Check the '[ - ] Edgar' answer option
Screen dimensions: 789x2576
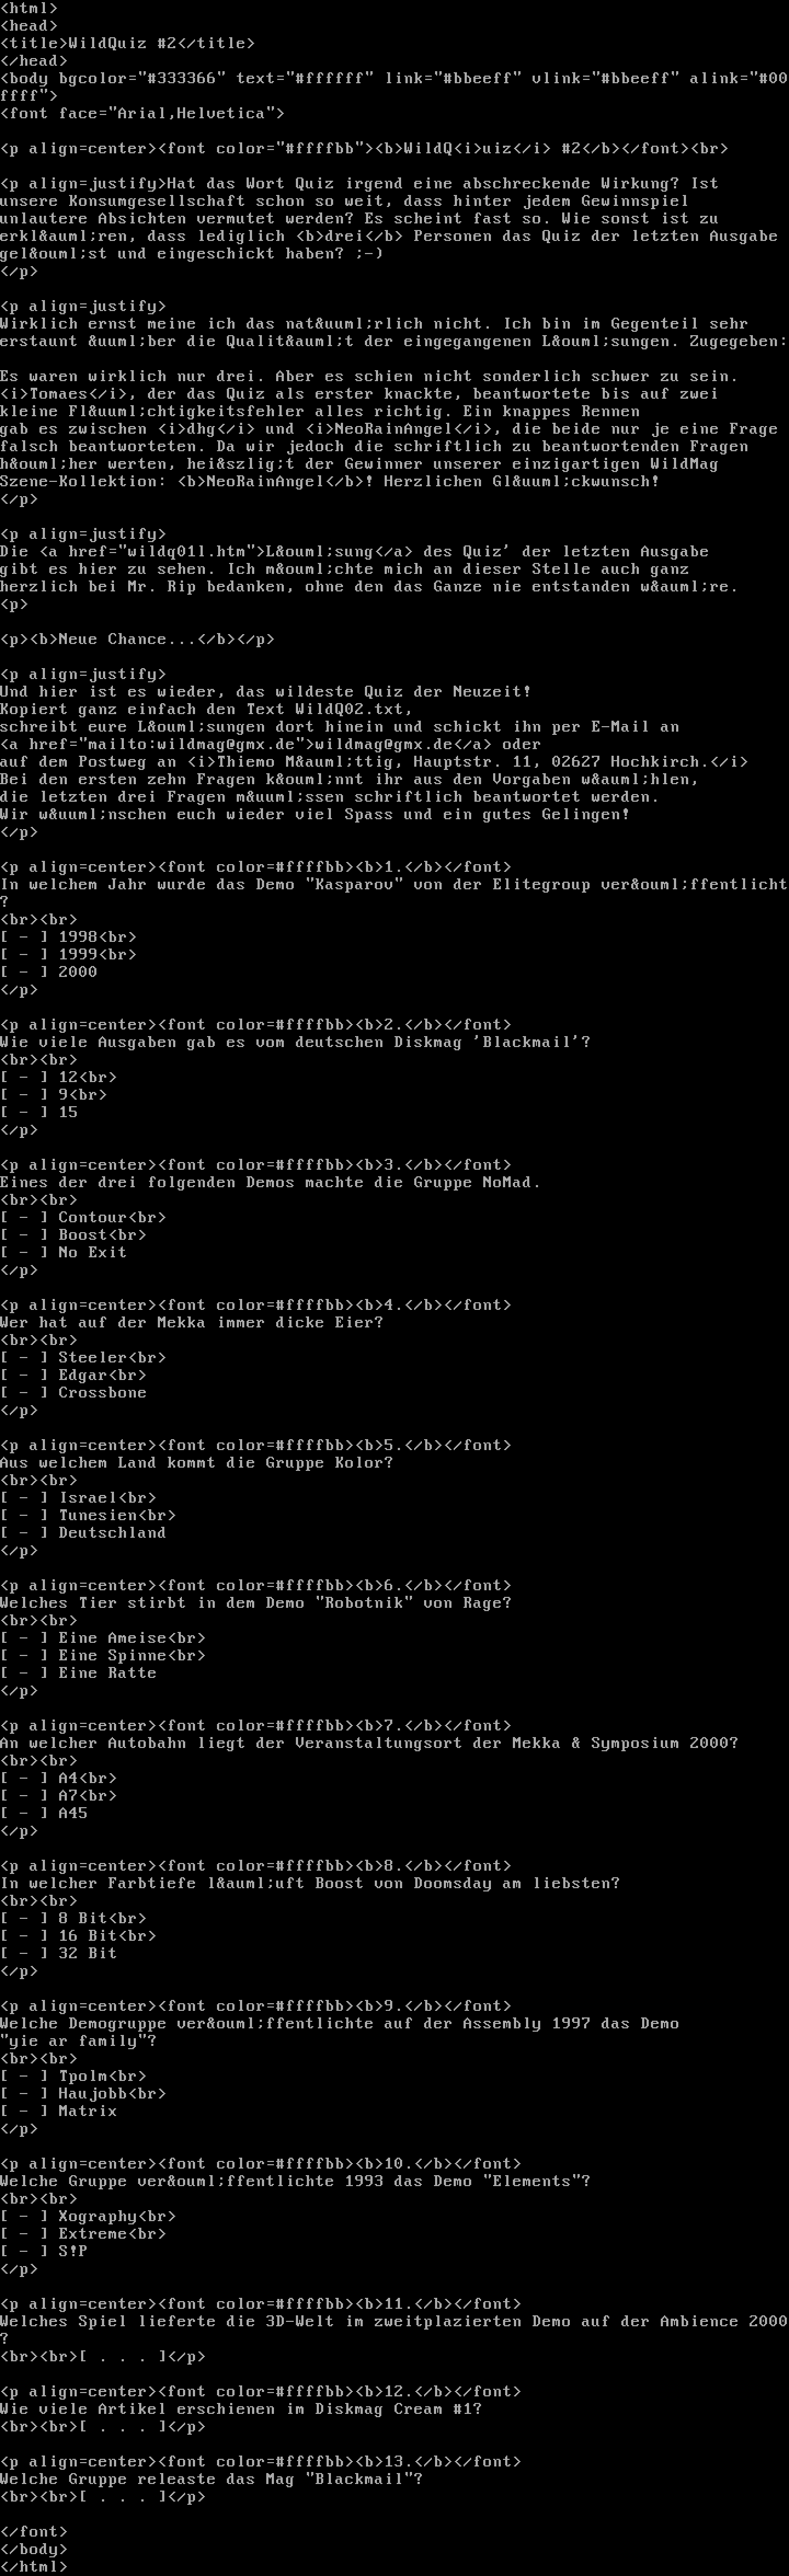[54, 1375]
